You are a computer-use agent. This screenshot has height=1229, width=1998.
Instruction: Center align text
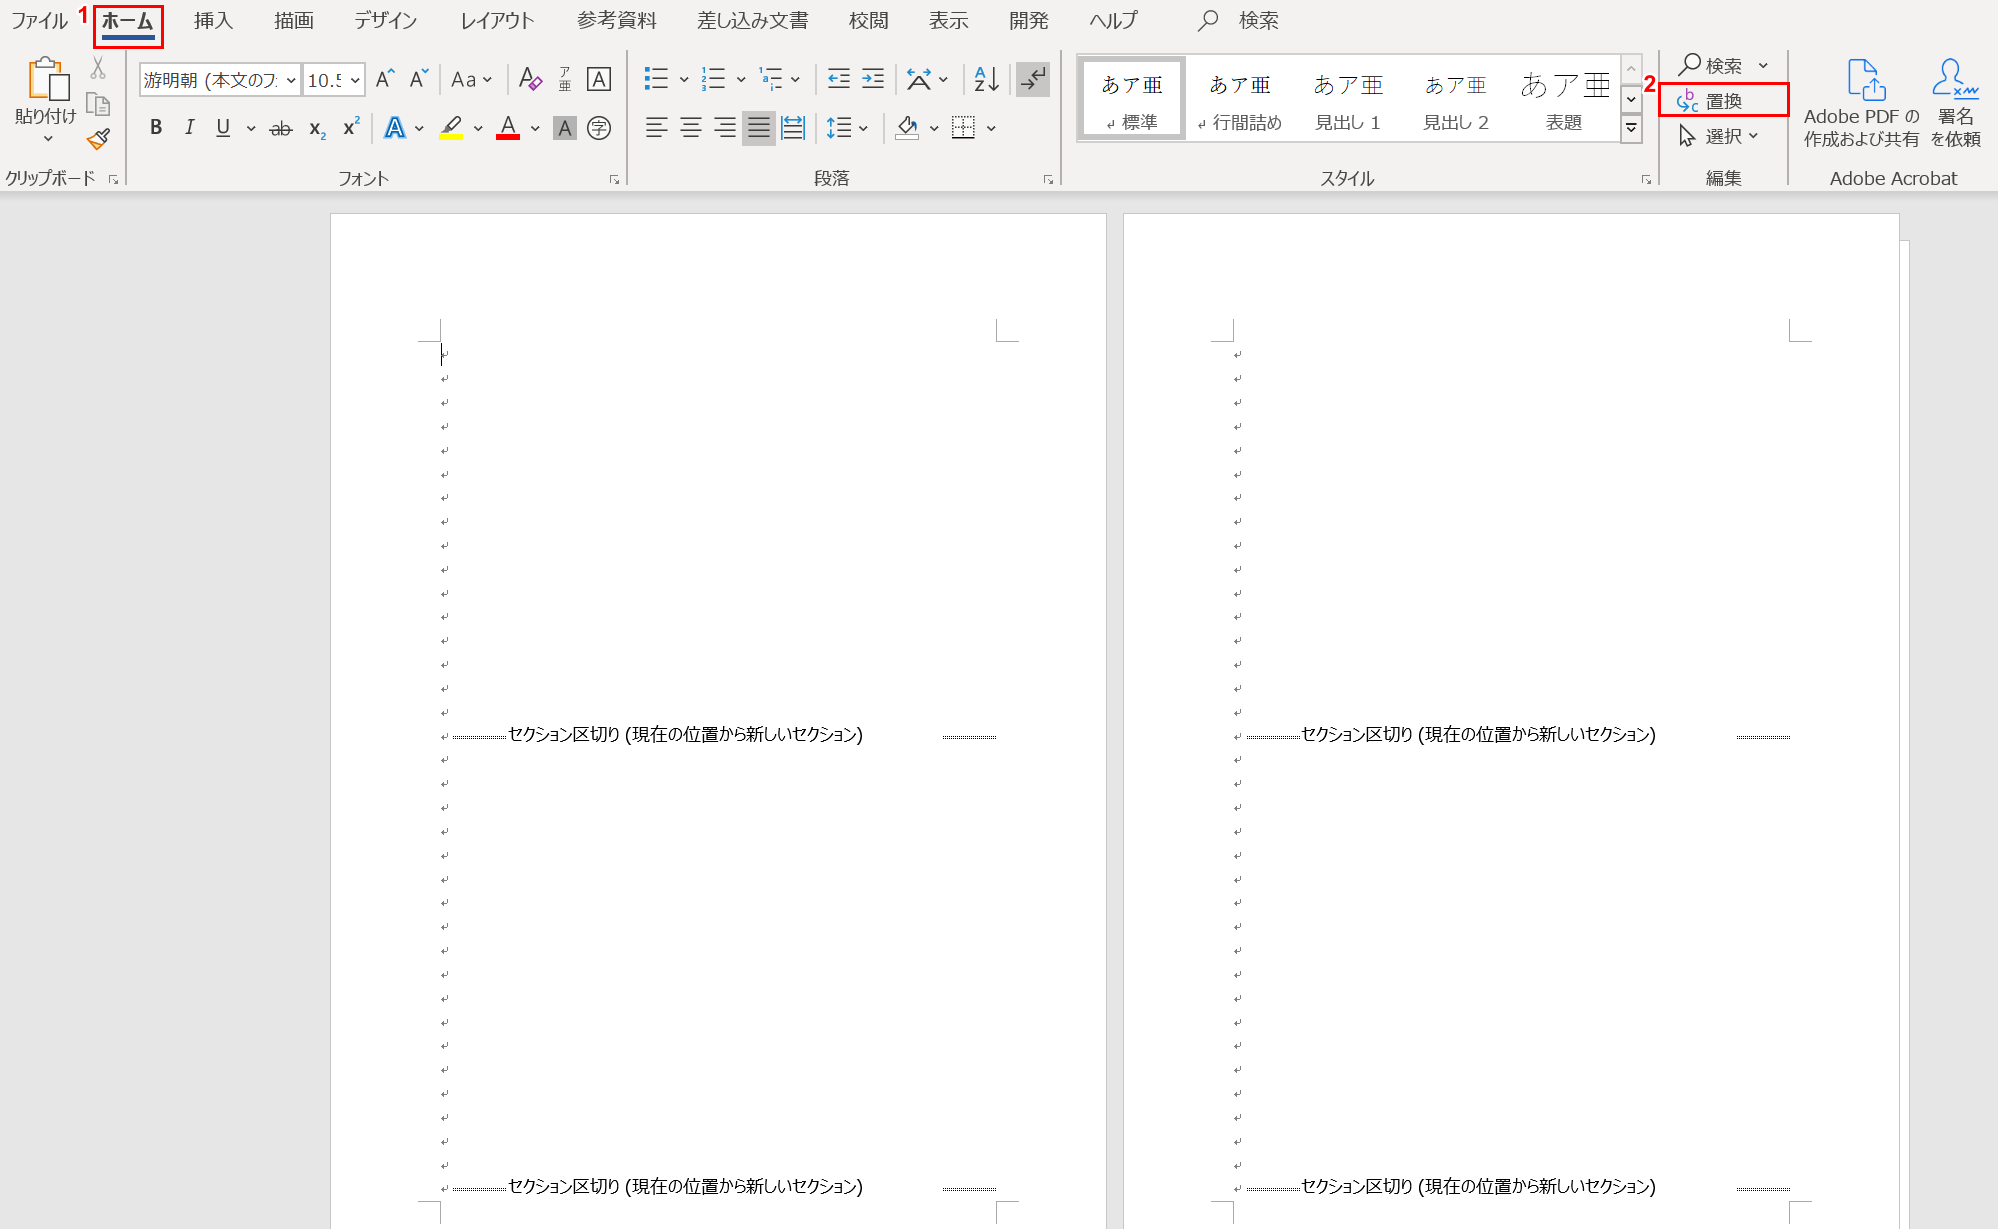[690, 128]
